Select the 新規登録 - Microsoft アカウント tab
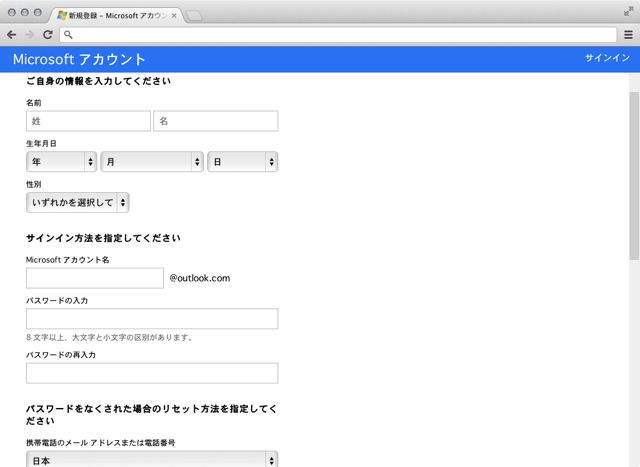 point(116,16)
